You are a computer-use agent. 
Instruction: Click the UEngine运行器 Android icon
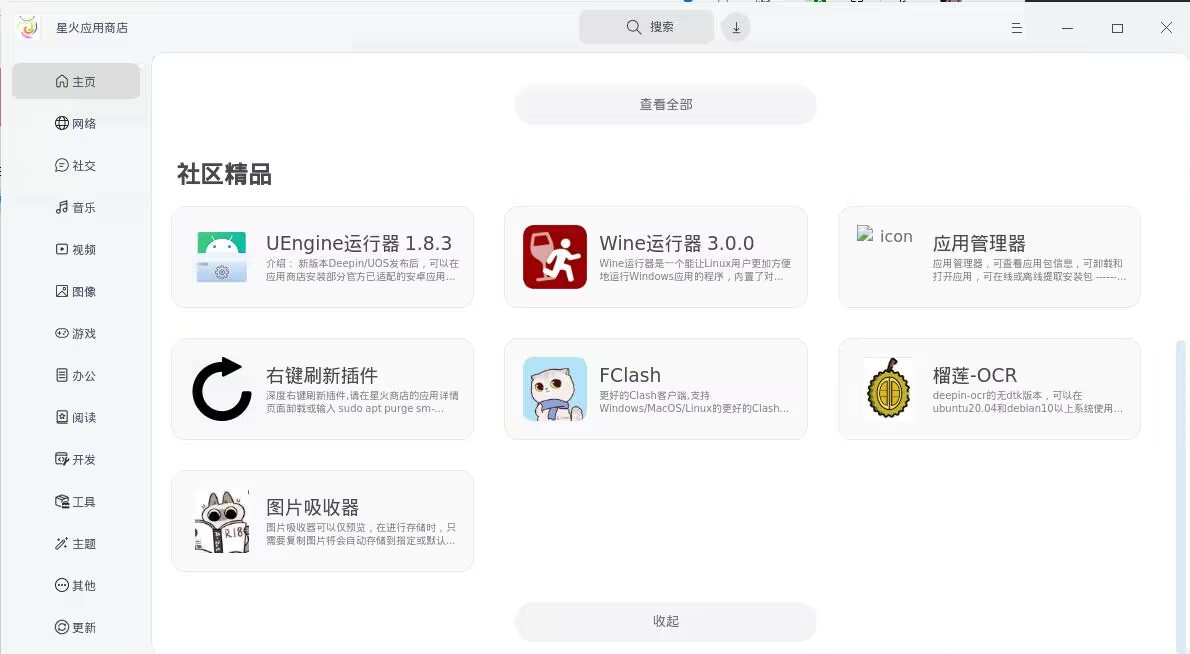coord(222,257)
